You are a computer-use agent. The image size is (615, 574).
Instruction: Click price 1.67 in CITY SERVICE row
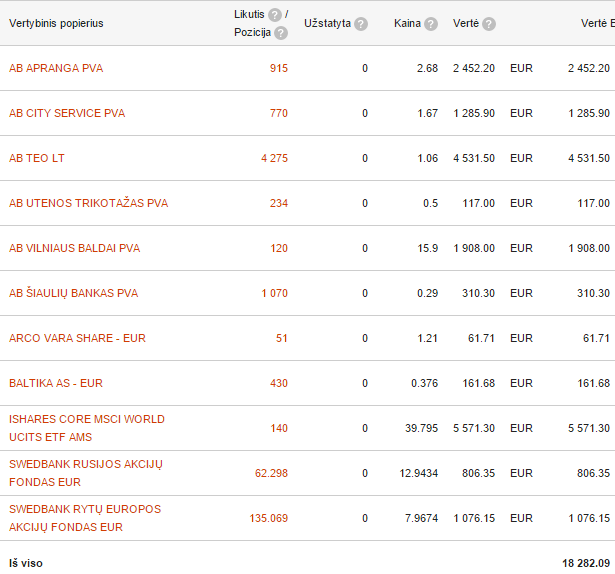point(428,113)
